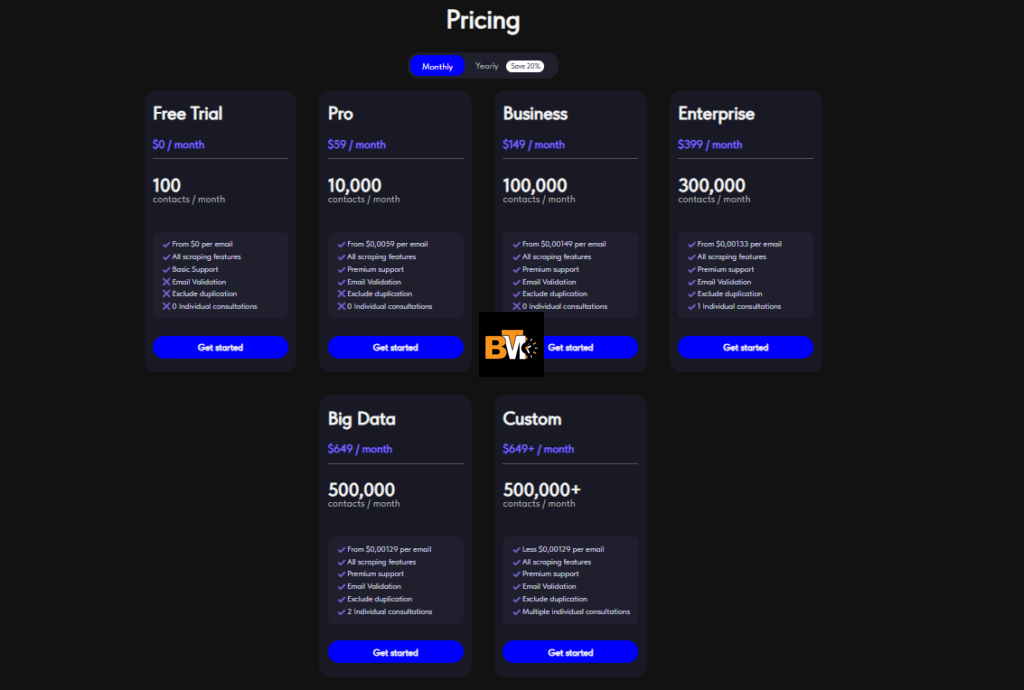Click checkmark beside Free Trial Basic Support
The width and height of the screenshot is (1024, 690).
166,270
